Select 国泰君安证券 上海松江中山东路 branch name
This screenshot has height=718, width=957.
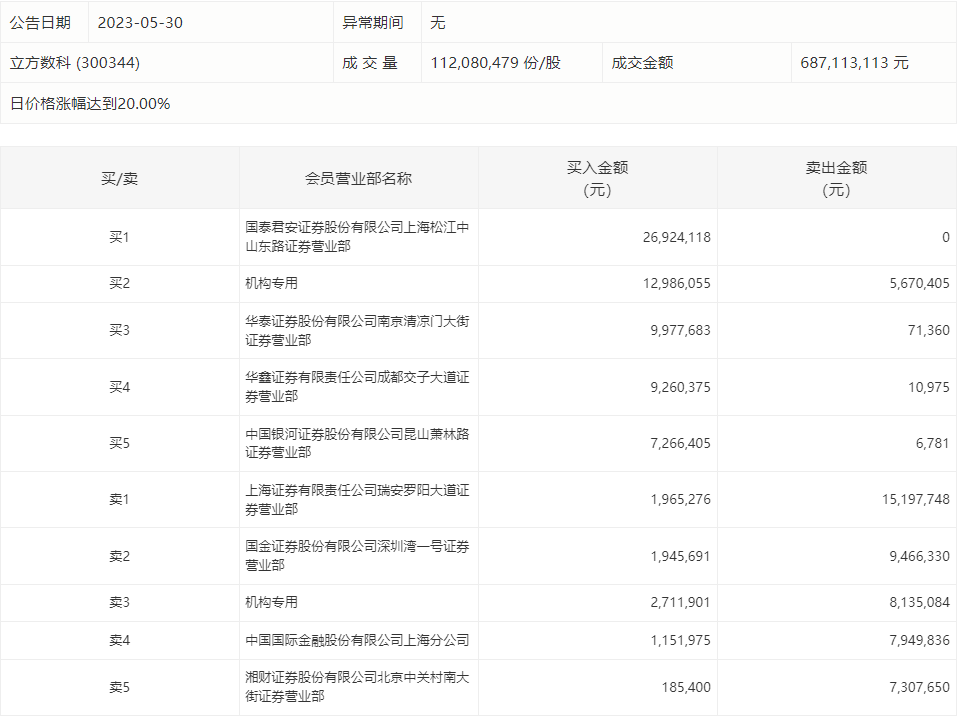pyautogui.click(x=357, y=237)
